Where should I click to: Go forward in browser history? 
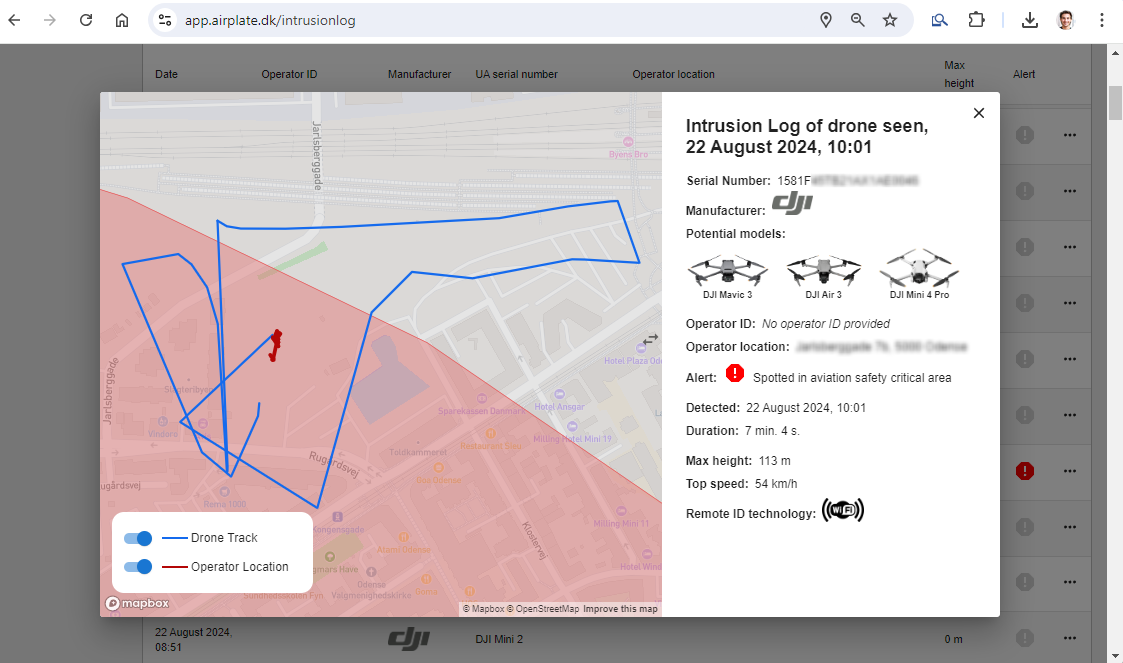point(49,20)
